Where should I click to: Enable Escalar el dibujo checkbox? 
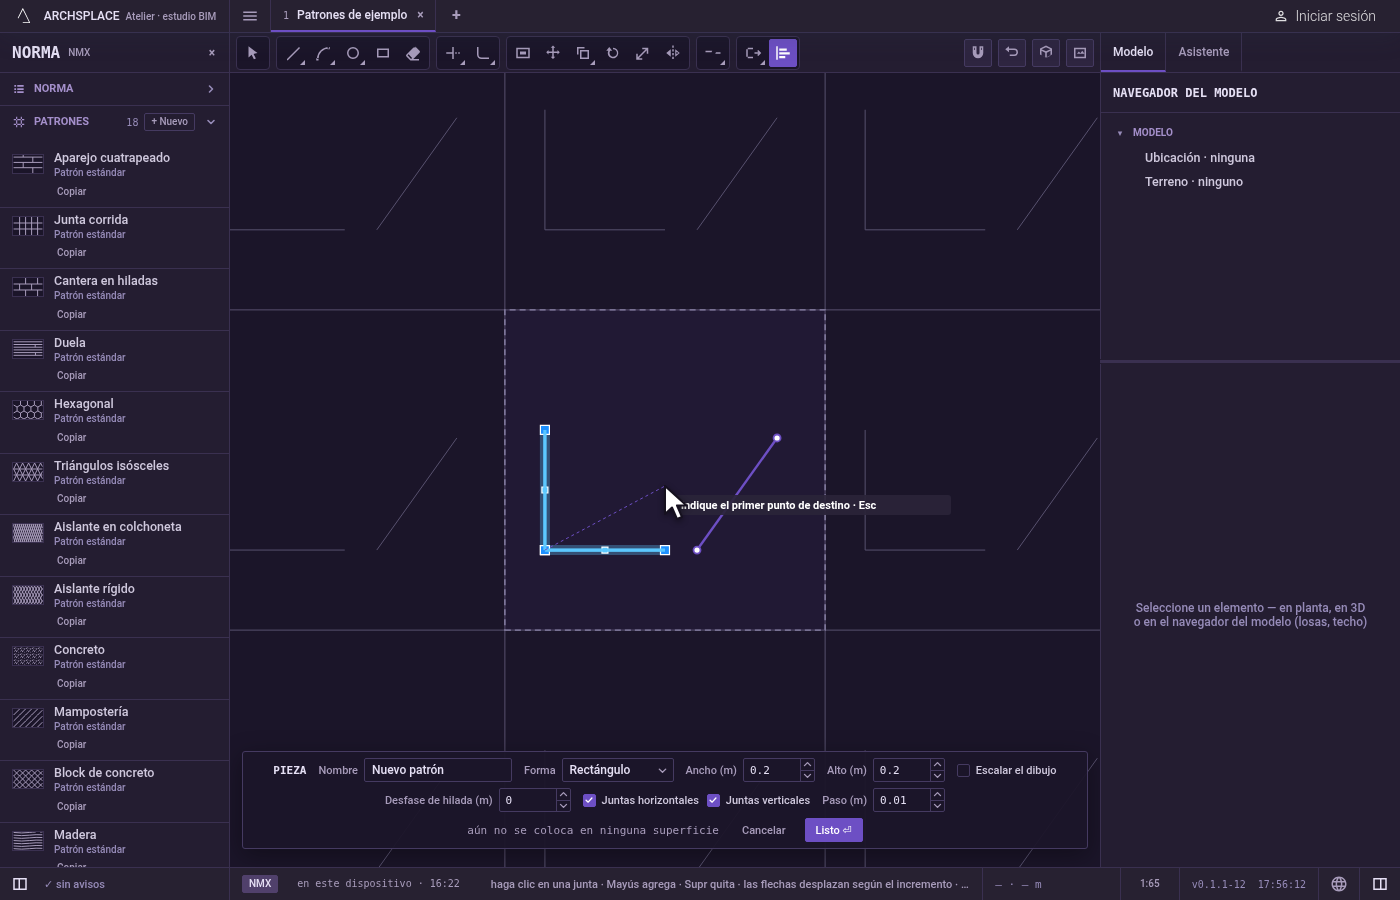pos(964,770)
